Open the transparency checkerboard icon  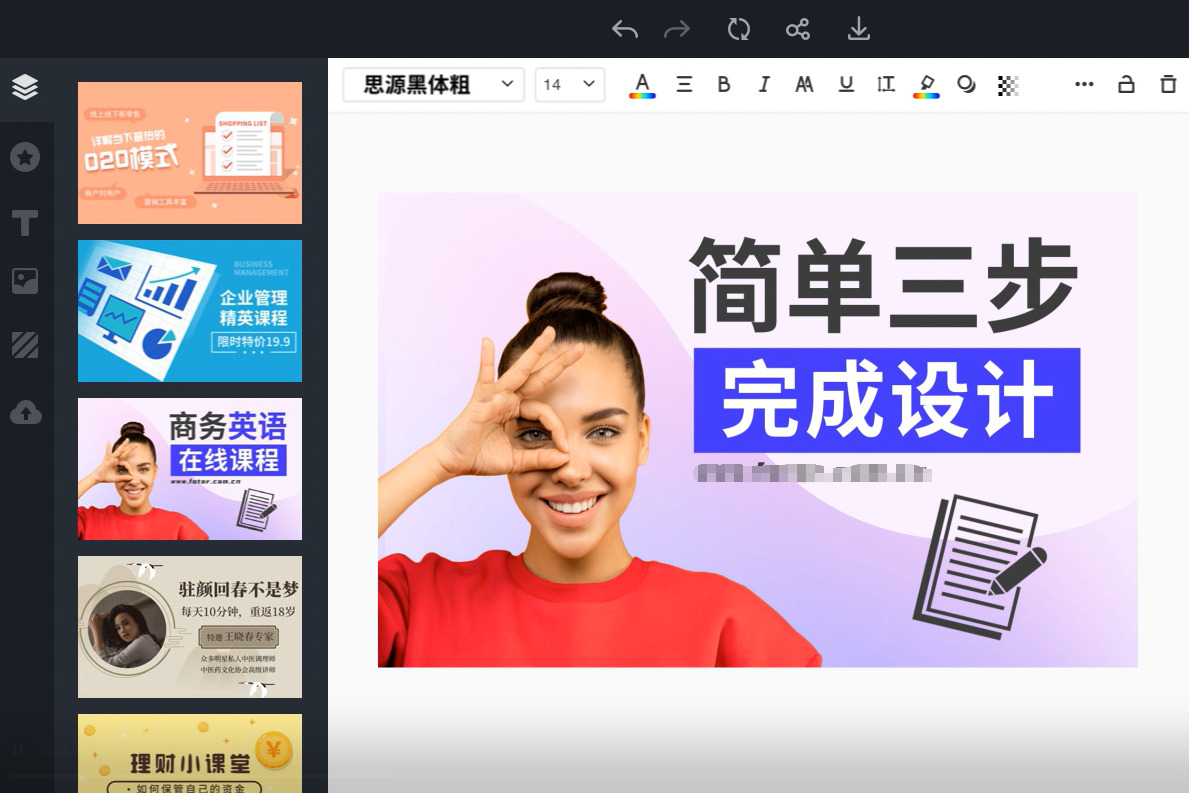coord(1008,86)
